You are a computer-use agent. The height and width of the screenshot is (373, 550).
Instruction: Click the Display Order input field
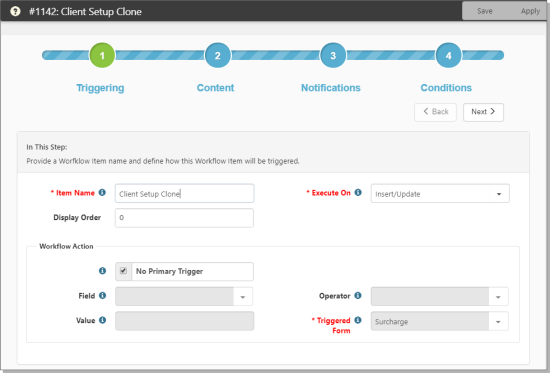coord(184,218)
